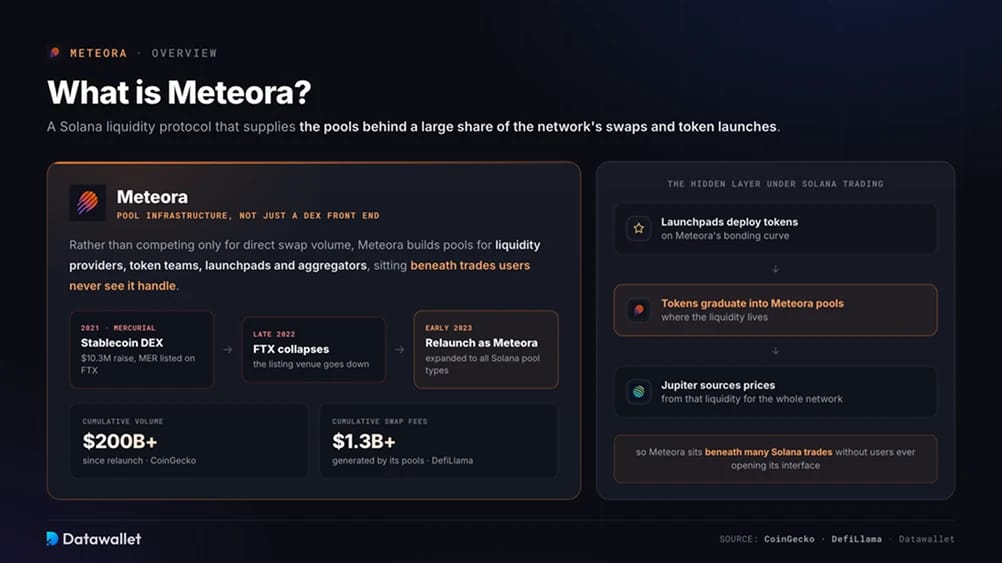Click 'from that liquidity for the whole network' caption

(x=752, y=399)
